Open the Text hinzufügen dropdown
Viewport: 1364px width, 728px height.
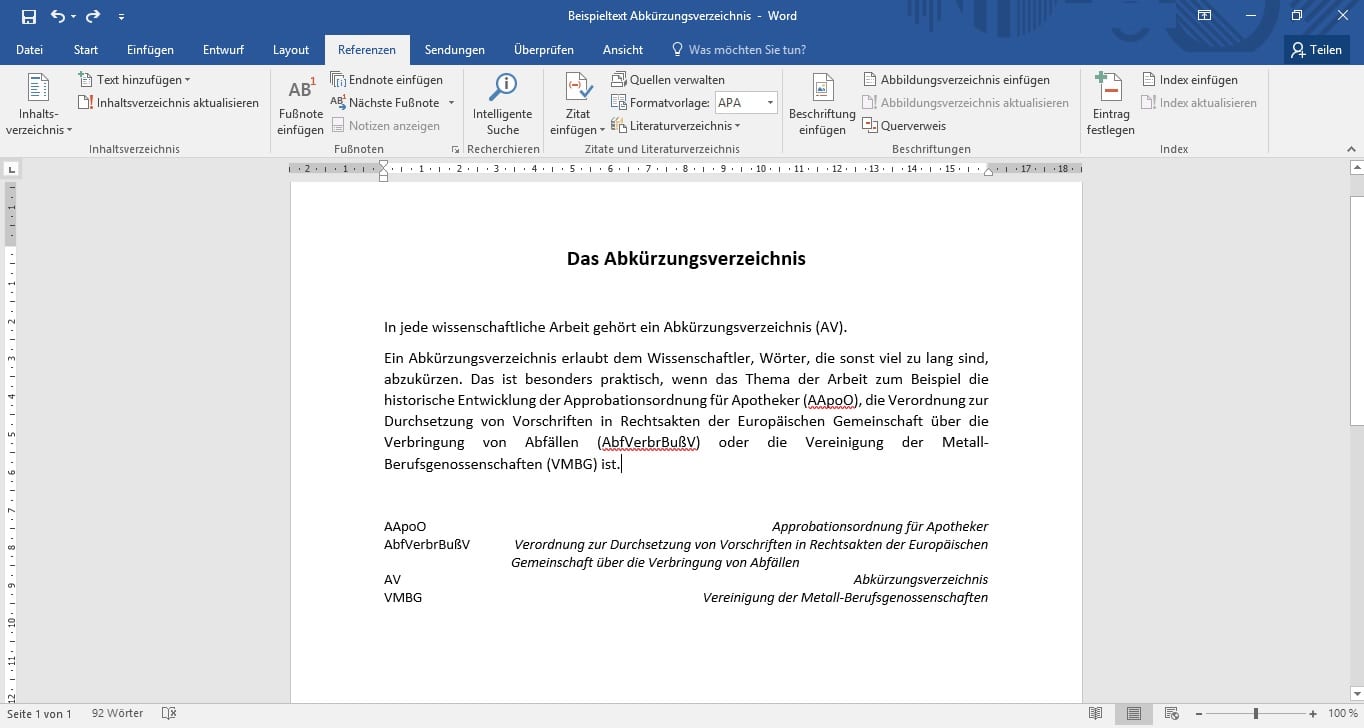click(135, 80)
